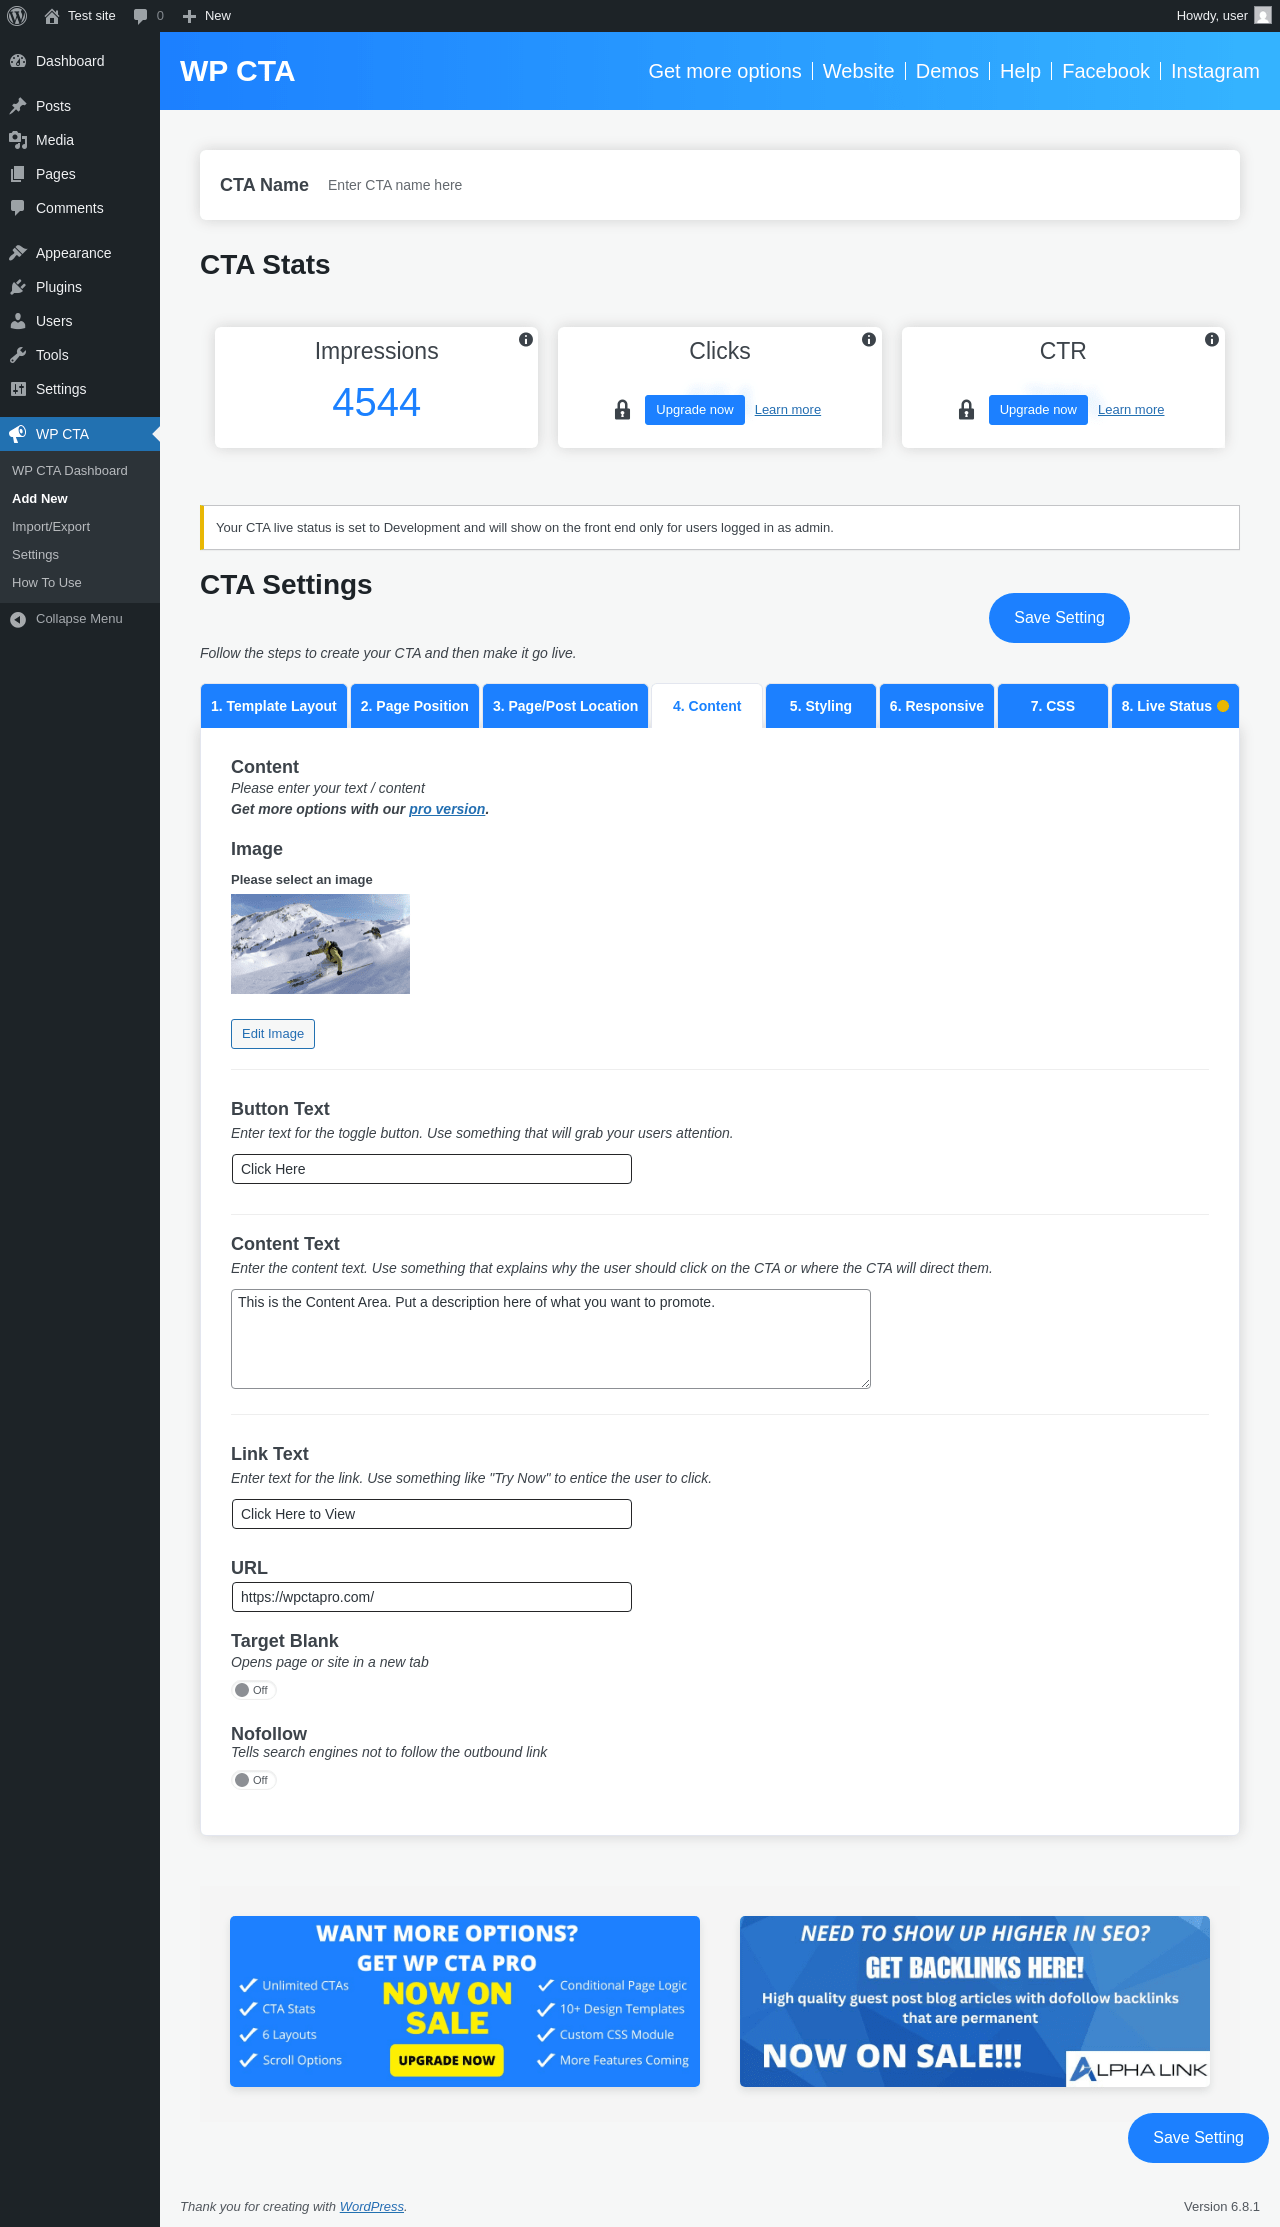Click the WP CTA Pro sale banner
Image resolution: width=1280 pixels, height=2227 pixels.
tap(465, 2001)
